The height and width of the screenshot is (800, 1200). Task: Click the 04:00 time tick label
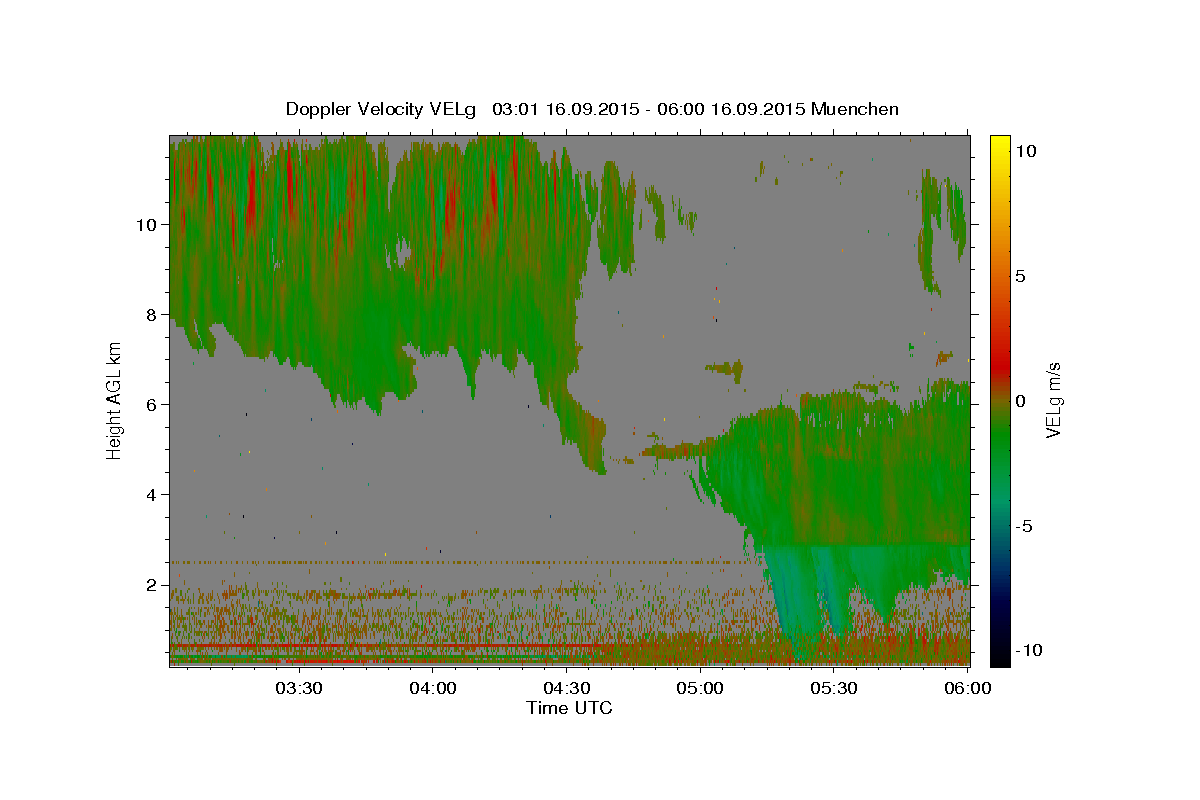pyautogui.click(x=432, y=688)
